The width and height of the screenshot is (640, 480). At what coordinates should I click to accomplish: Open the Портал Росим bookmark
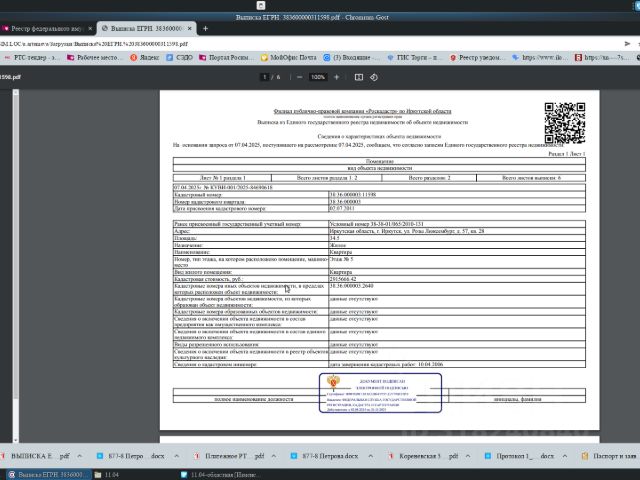(x=227, y=58)
